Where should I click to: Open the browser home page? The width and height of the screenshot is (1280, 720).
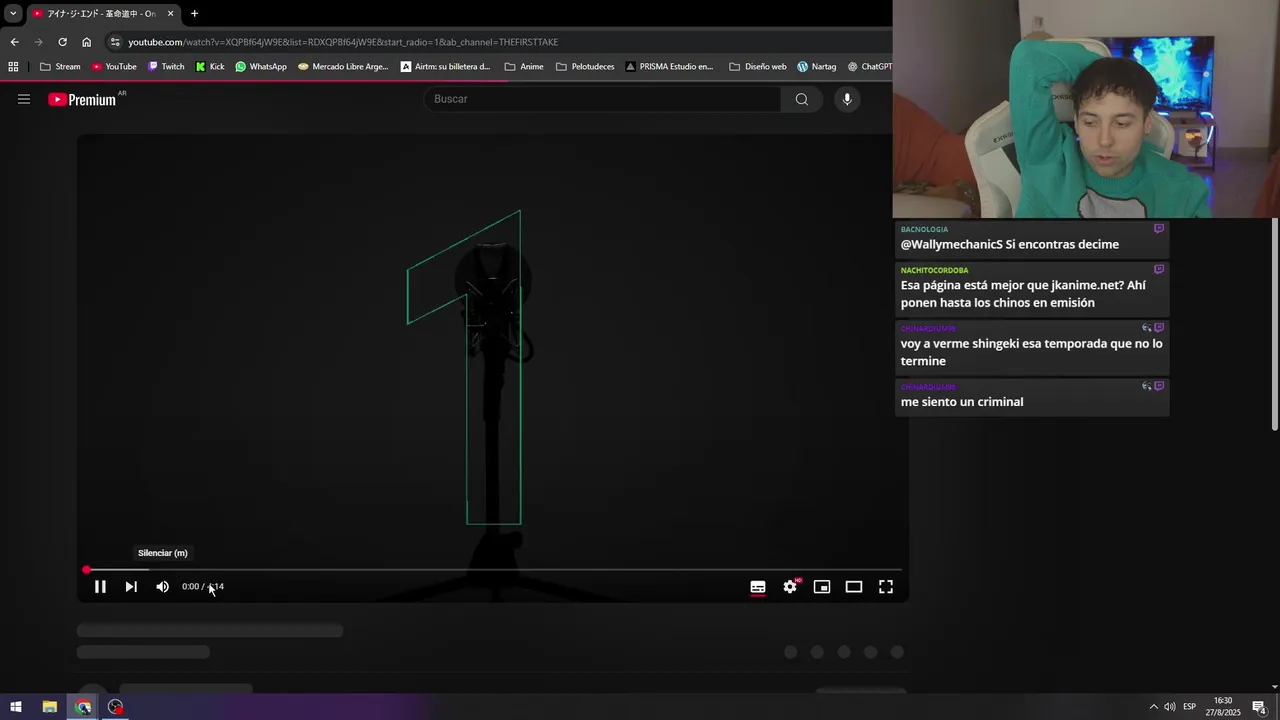click(x=86, y=42)
